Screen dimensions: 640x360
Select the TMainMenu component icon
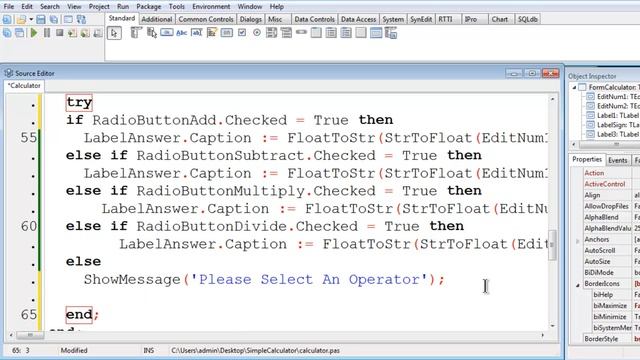pos(136,33)
